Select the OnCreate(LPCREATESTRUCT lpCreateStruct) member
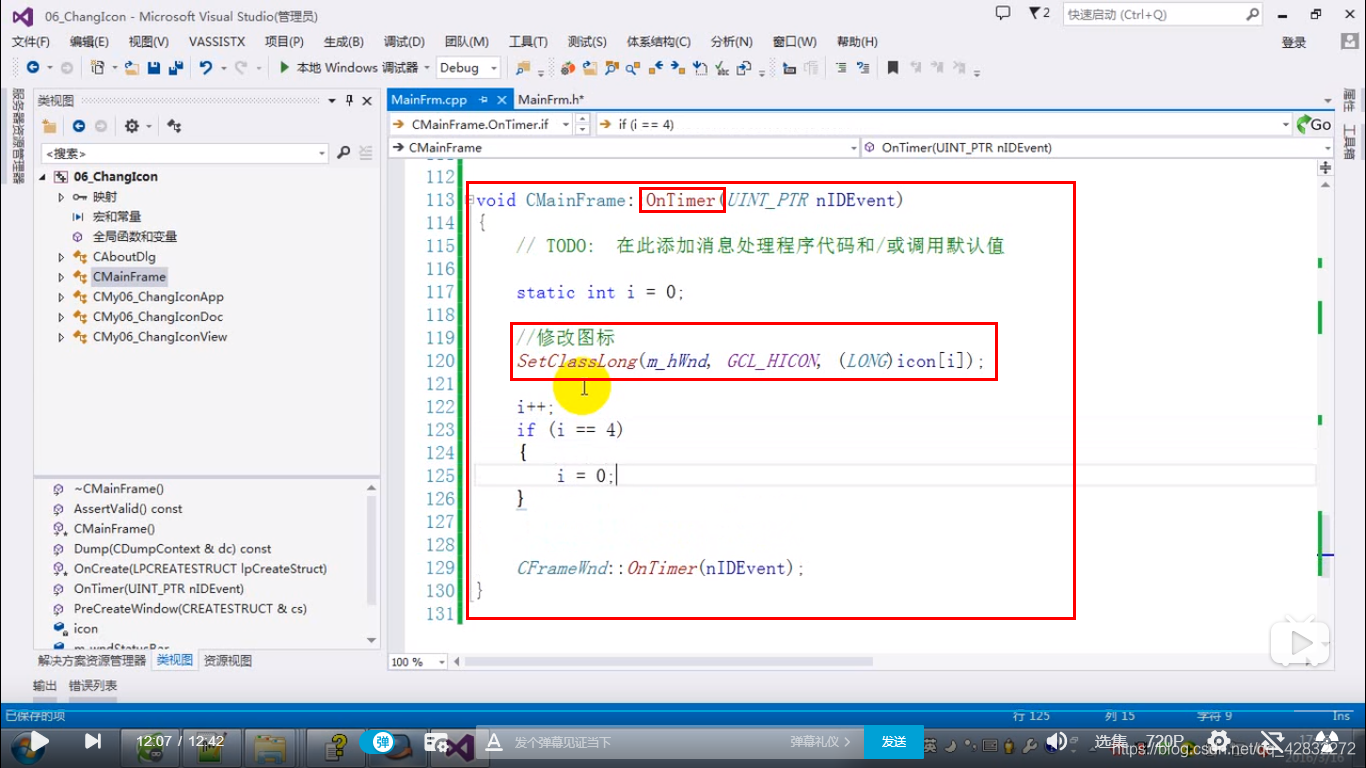Screen dimensions: 1366x768 pos(200,568)
